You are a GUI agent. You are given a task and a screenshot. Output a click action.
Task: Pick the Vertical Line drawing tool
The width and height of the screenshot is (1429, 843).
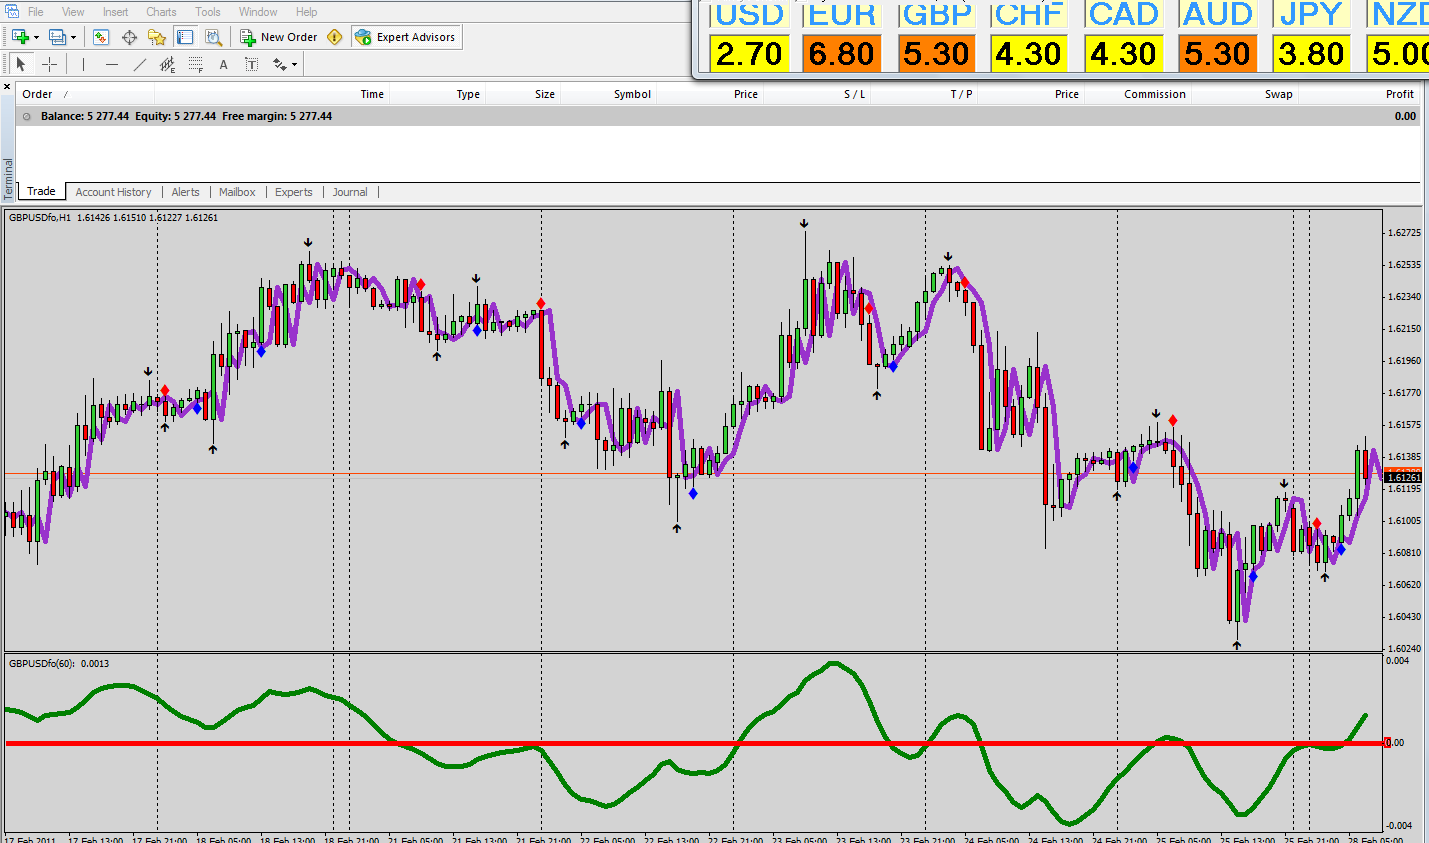point(83,64)
